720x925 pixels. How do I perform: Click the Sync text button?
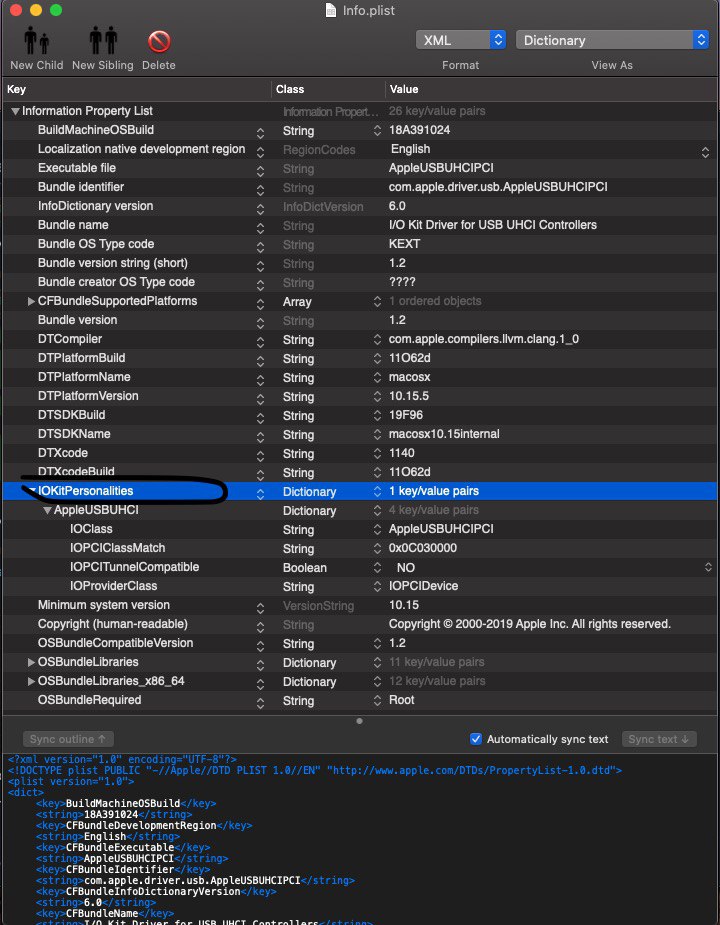pos(659,739)
